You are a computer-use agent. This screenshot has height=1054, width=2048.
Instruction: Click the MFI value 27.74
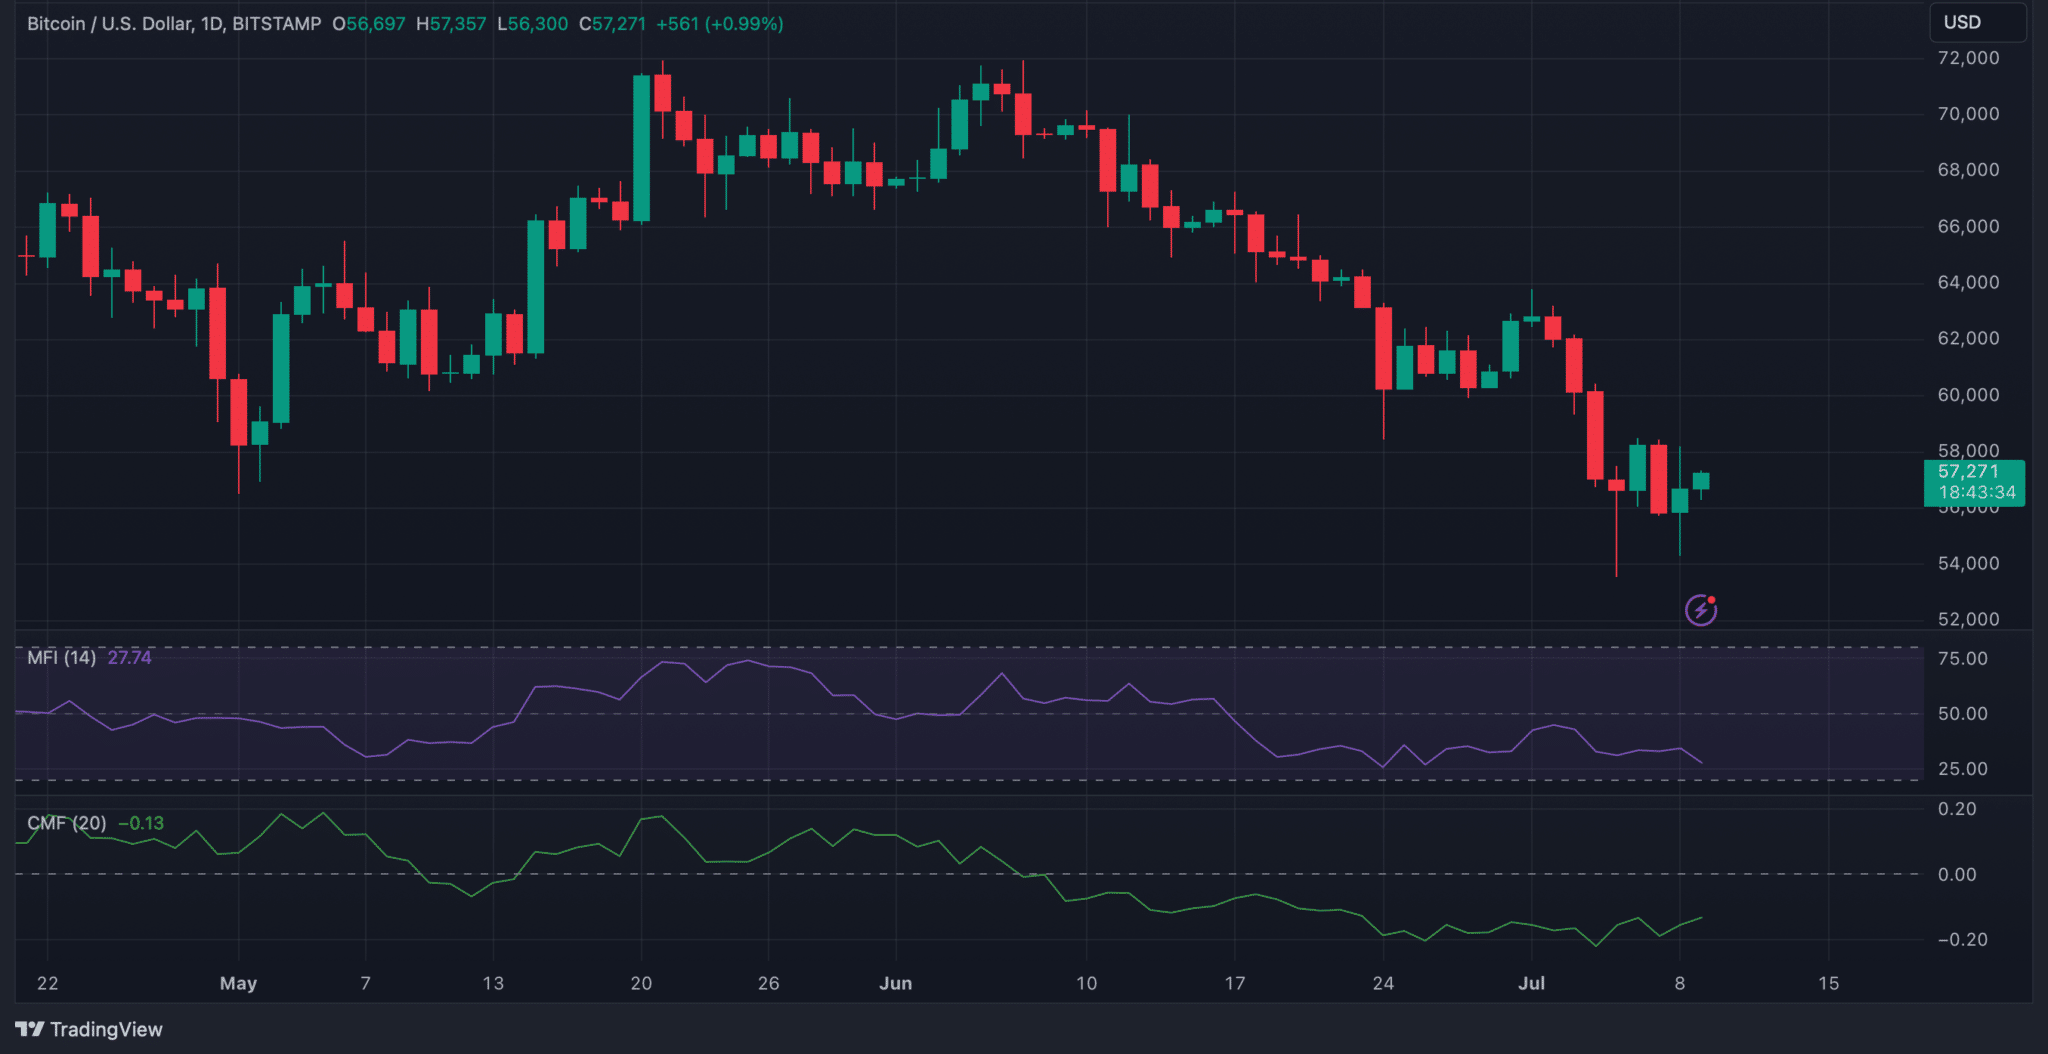tap(130, 657)
